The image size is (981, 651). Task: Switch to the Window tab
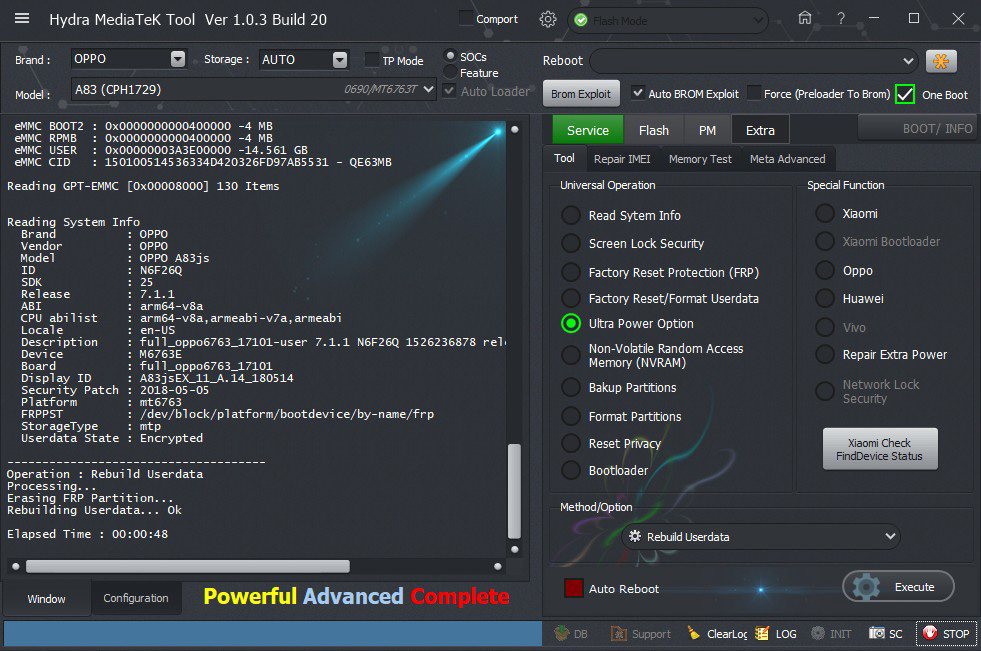(x=46, y=598)
